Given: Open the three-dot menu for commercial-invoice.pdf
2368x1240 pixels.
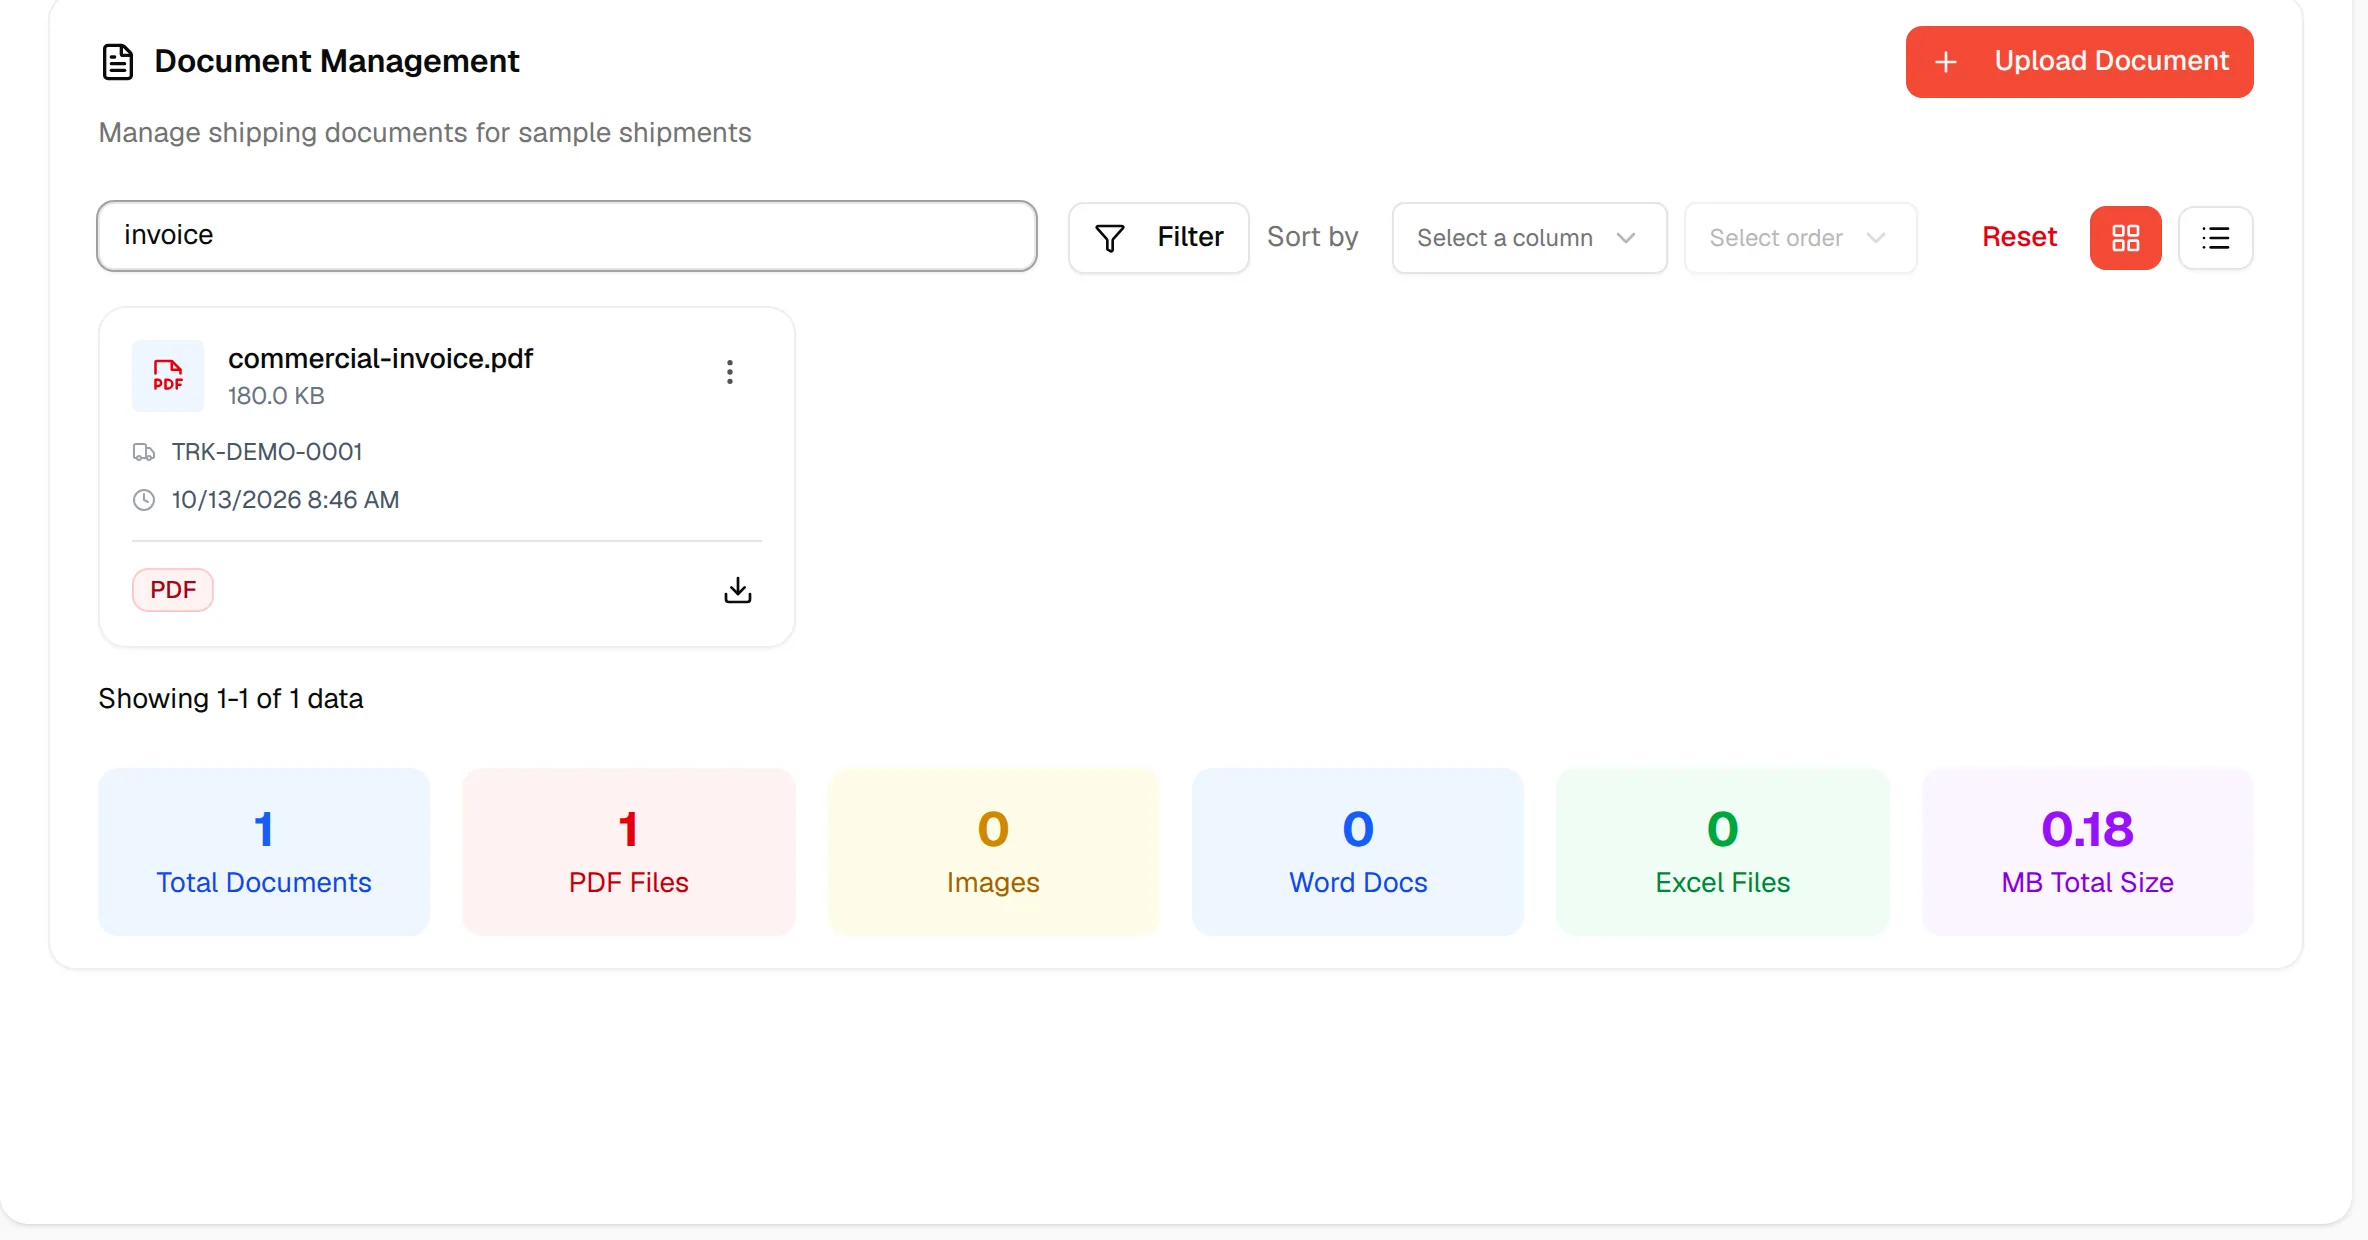Looking at the screenshot, I should click(x=730, y=372).
